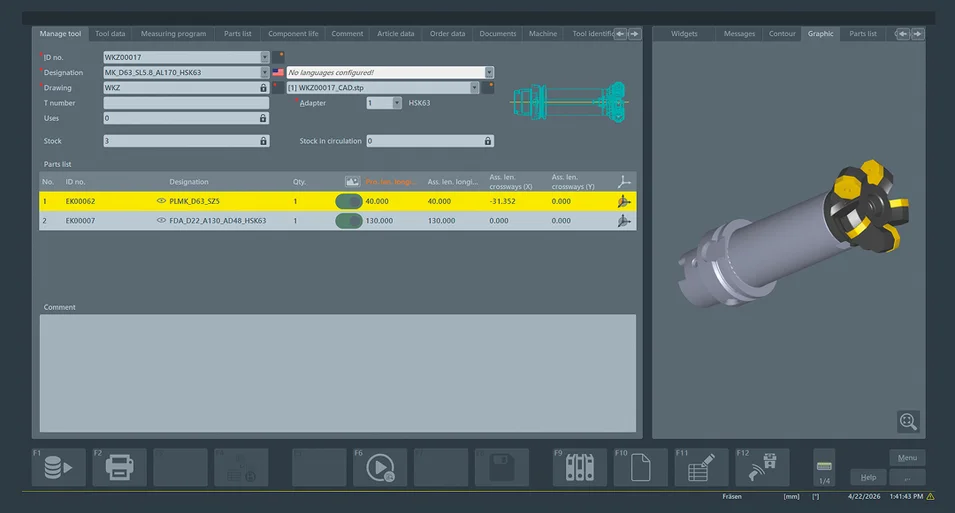Screen dimensions: 955x513
Task: Click the F1 database icon button
Action: pyautogui.click(x=58, y=467)
